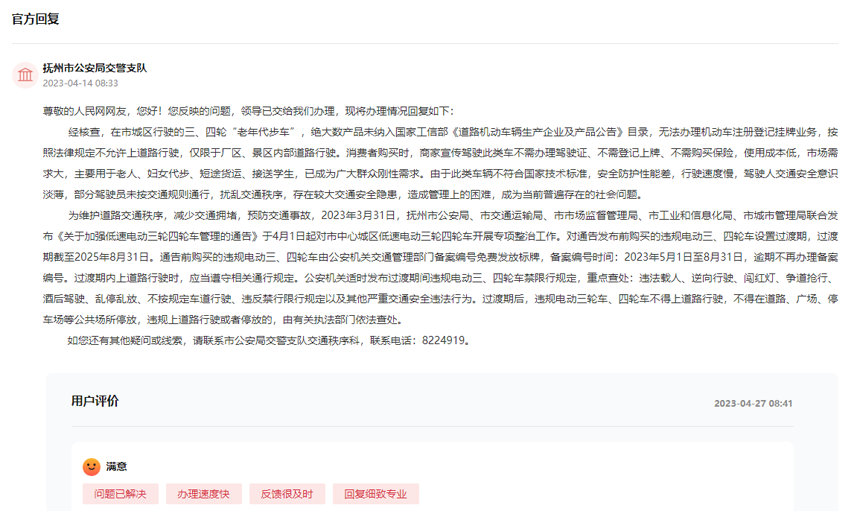
Task: Click the red government building avatar icon
Action: pos(24,75)
